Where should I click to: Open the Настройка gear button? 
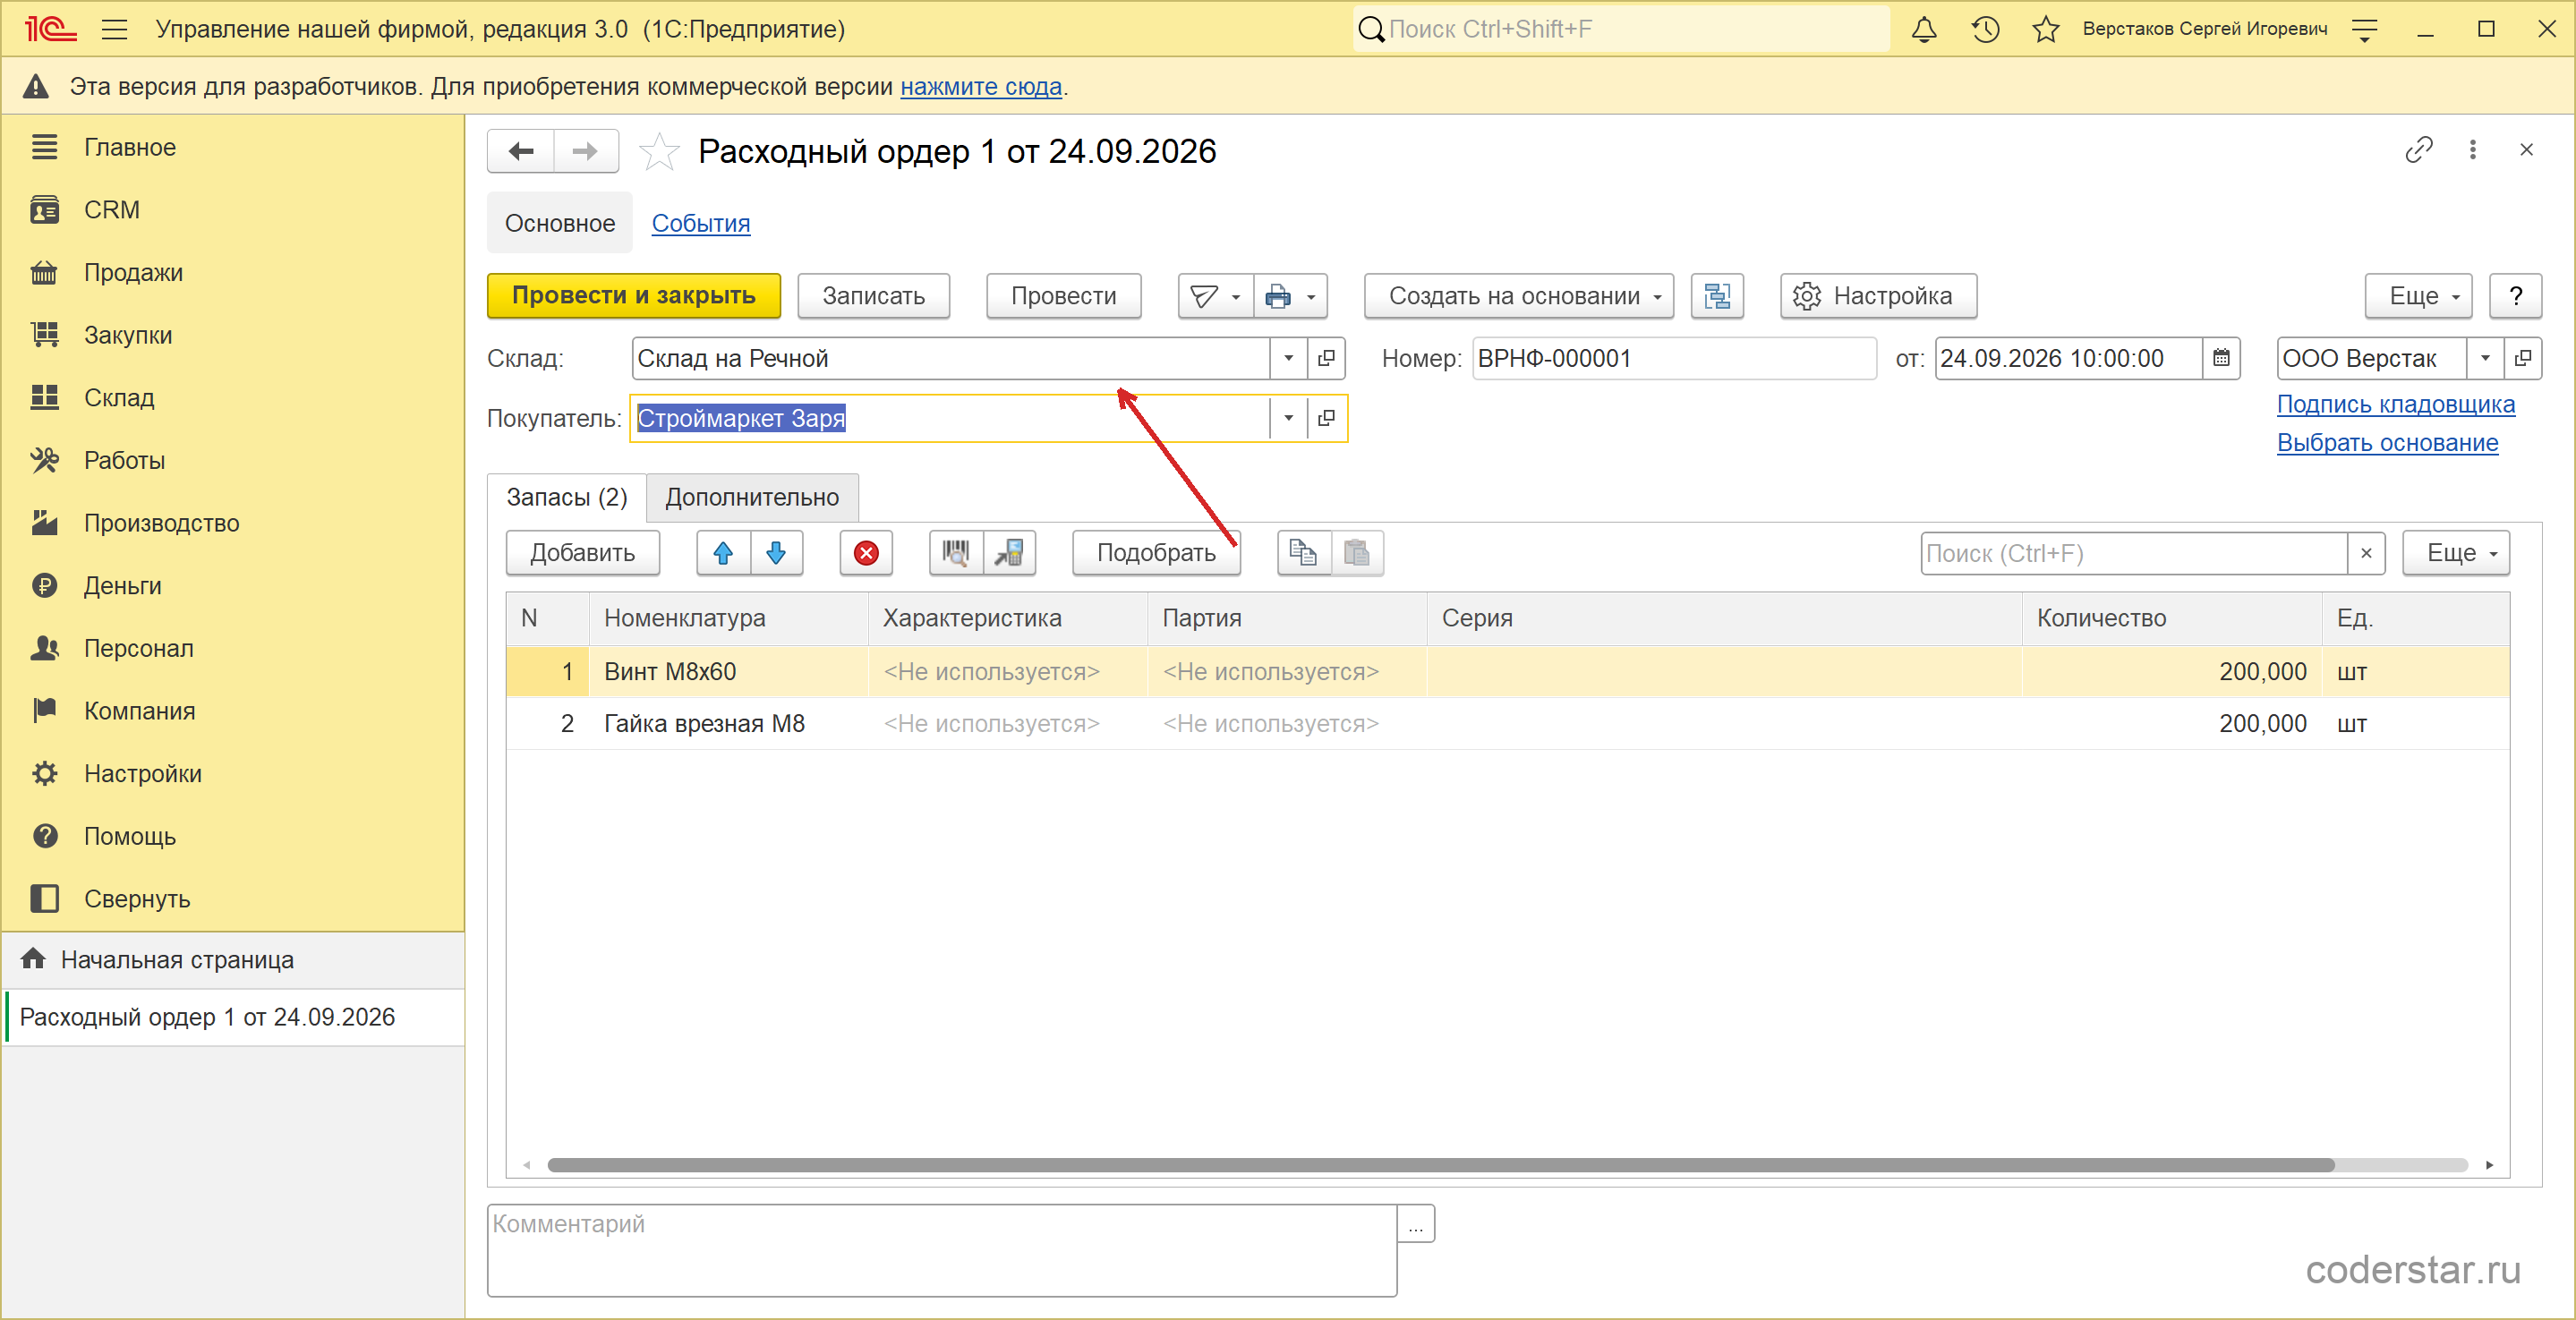click(x=1878, y=296)
